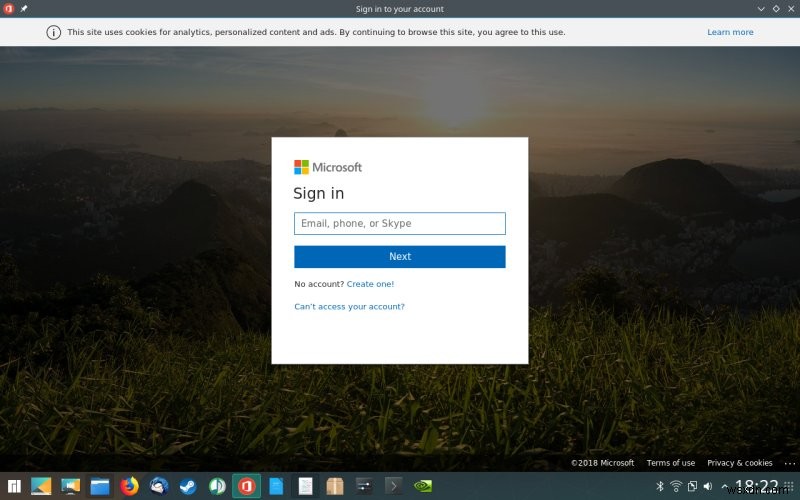Launch the blue file manager from taskbar

[x=100, y=486]
